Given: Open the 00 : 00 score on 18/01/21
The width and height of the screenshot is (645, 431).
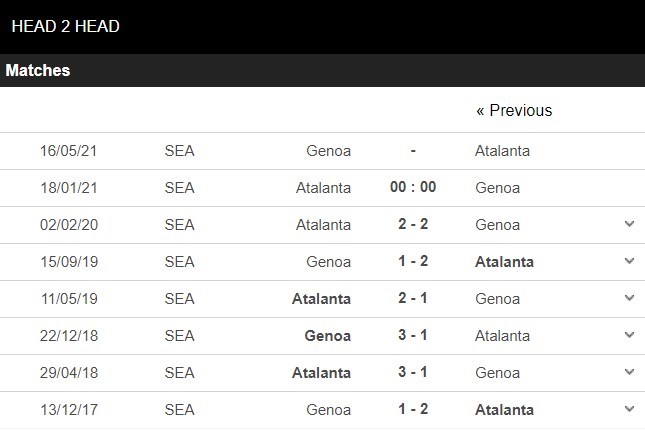Looking at the screenshot, I should (x=413, y=187).
